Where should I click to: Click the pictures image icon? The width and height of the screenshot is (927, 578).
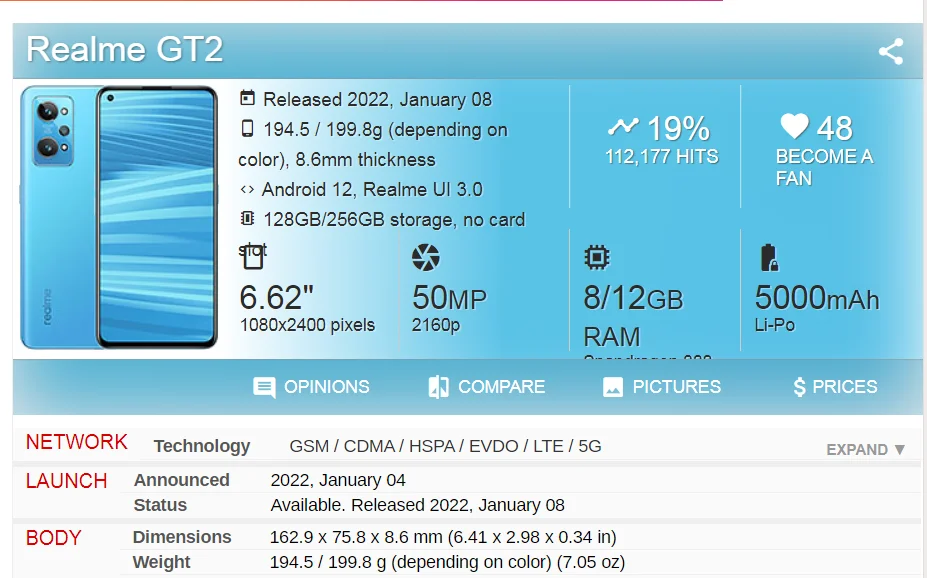[612, 387]
